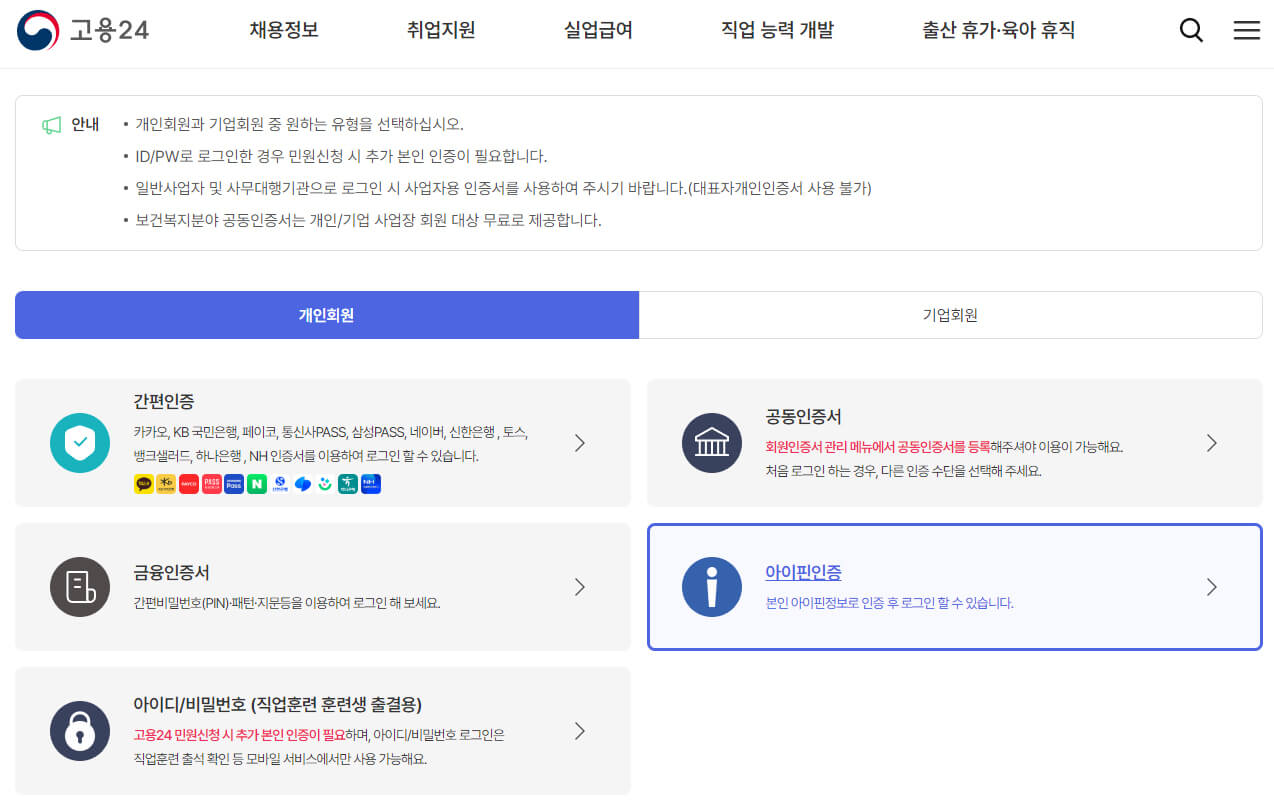Open the search magnifier icon
Viewport: 1274px width, 803px height.
pyautogui.click(x=1191, y=30)
